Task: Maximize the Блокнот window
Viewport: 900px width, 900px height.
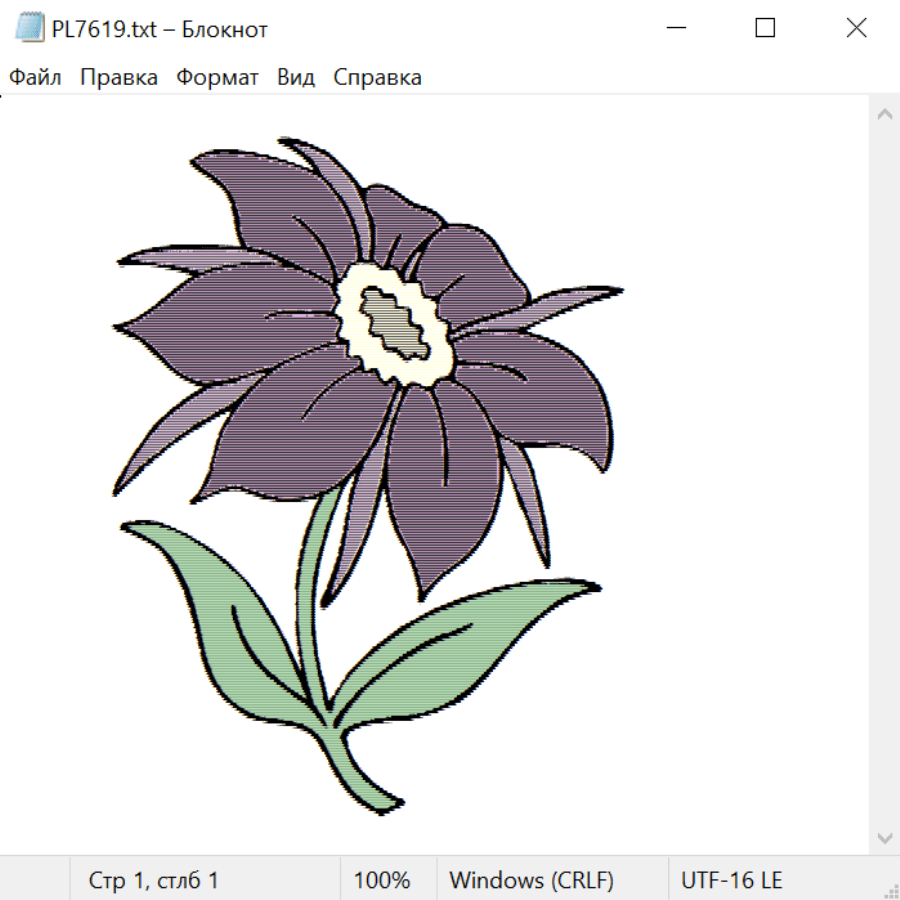Action: click(x=765, y=29)
